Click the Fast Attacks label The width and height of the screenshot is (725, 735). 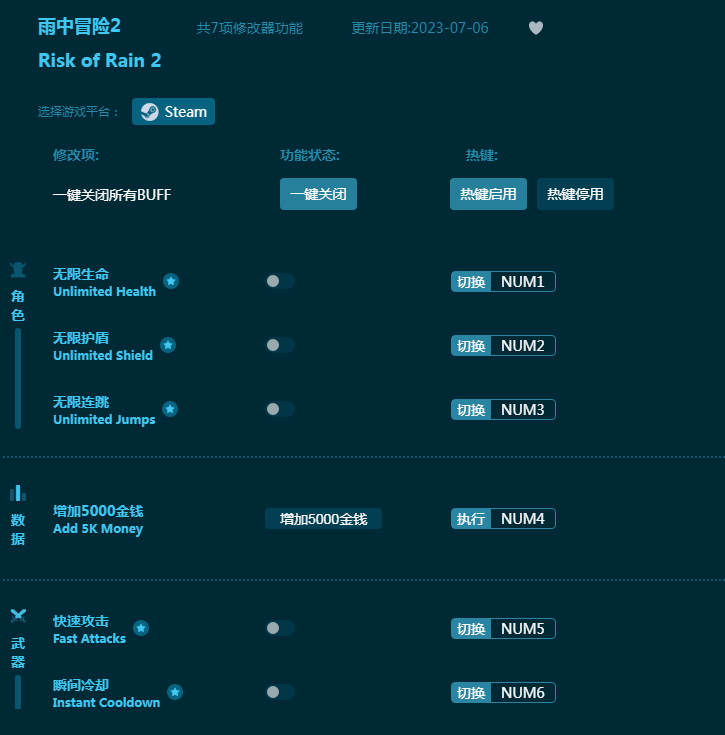coord(89,638)
